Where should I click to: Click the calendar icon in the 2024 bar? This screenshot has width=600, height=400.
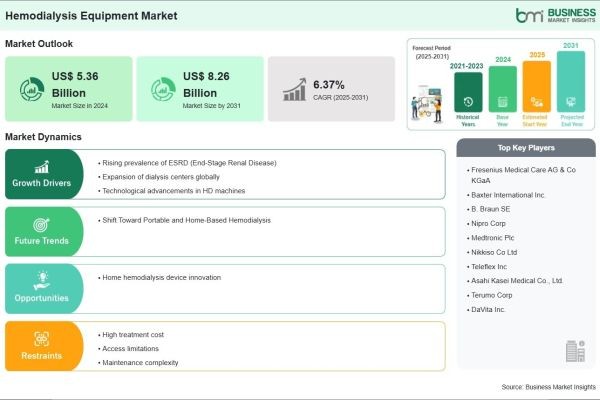click(x=502, y=102)
